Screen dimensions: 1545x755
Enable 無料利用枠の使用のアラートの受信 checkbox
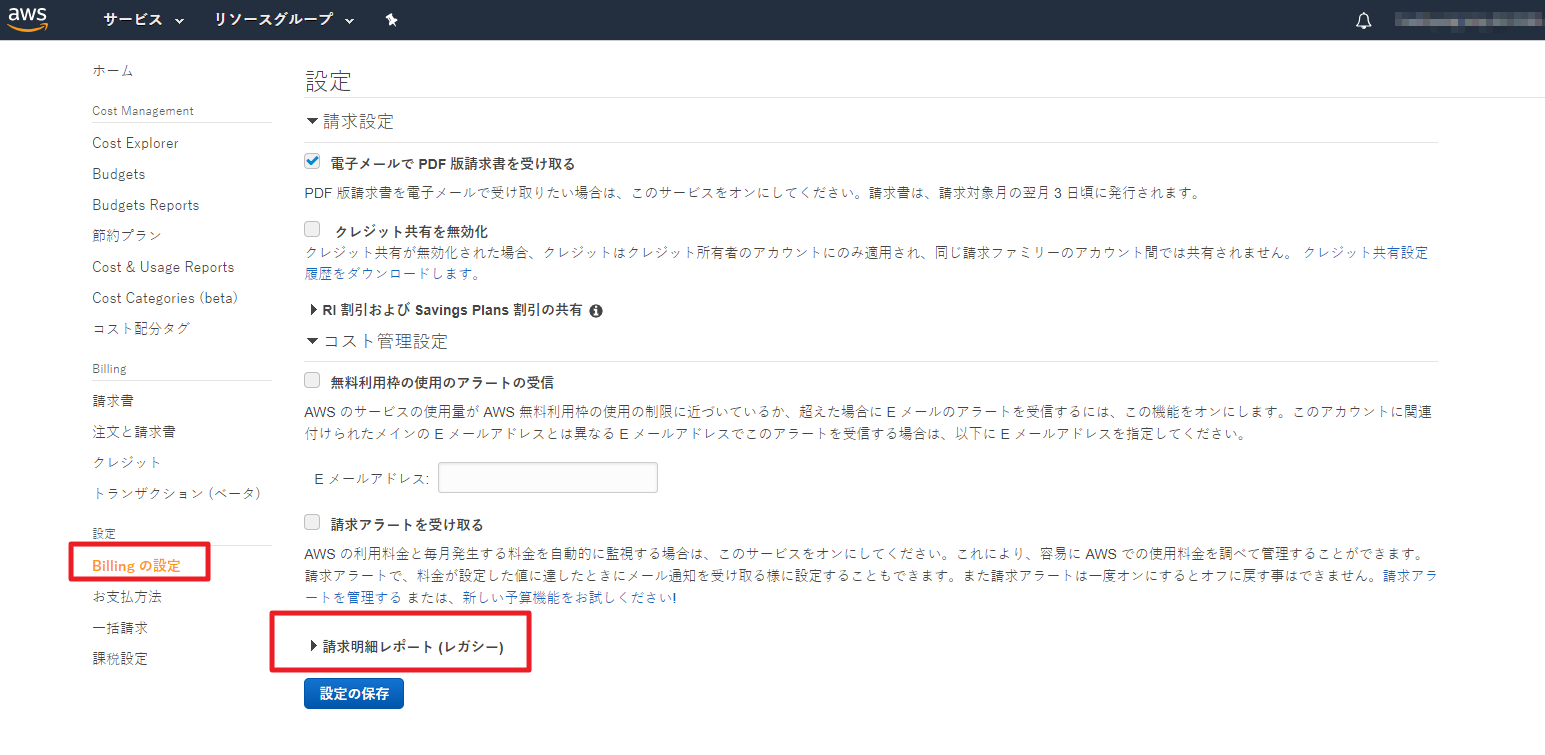point(312,381)
